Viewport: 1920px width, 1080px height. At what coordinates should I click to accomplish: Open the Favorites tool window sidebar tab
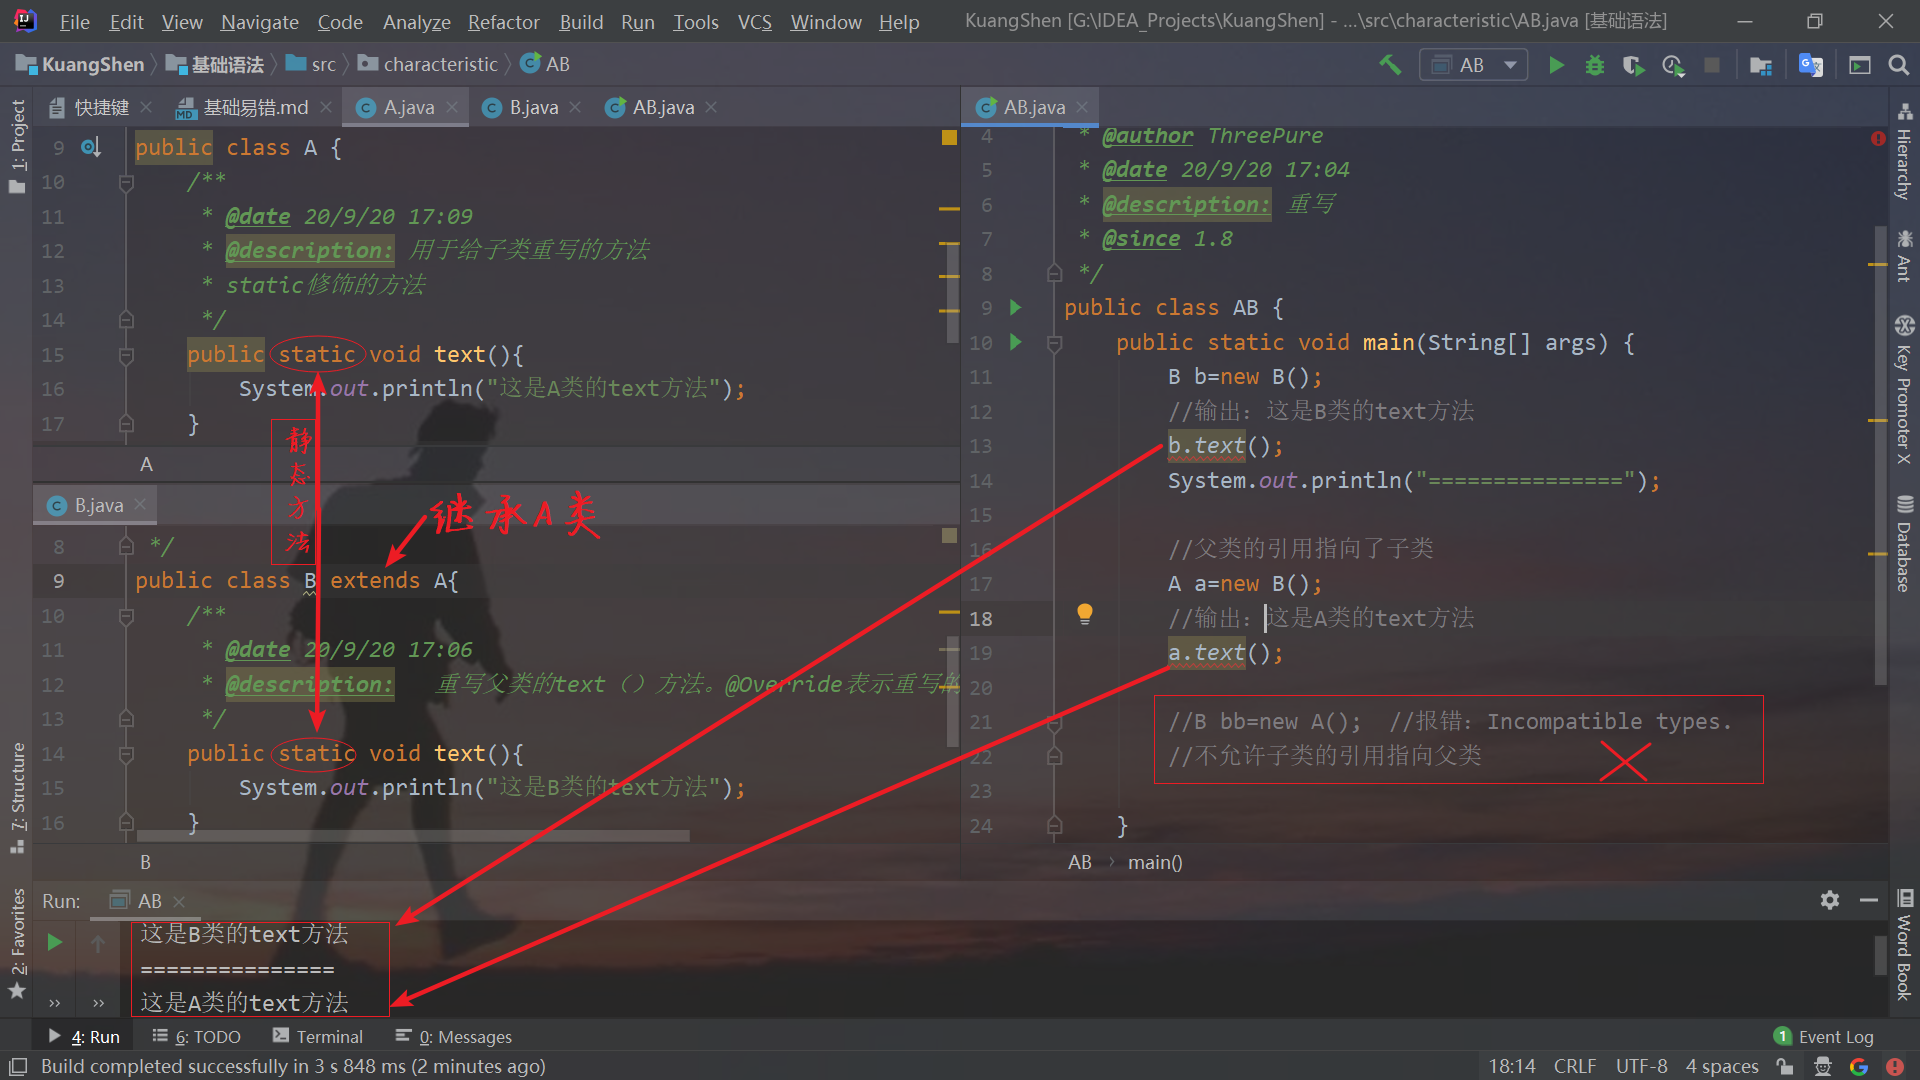[17, 942]
